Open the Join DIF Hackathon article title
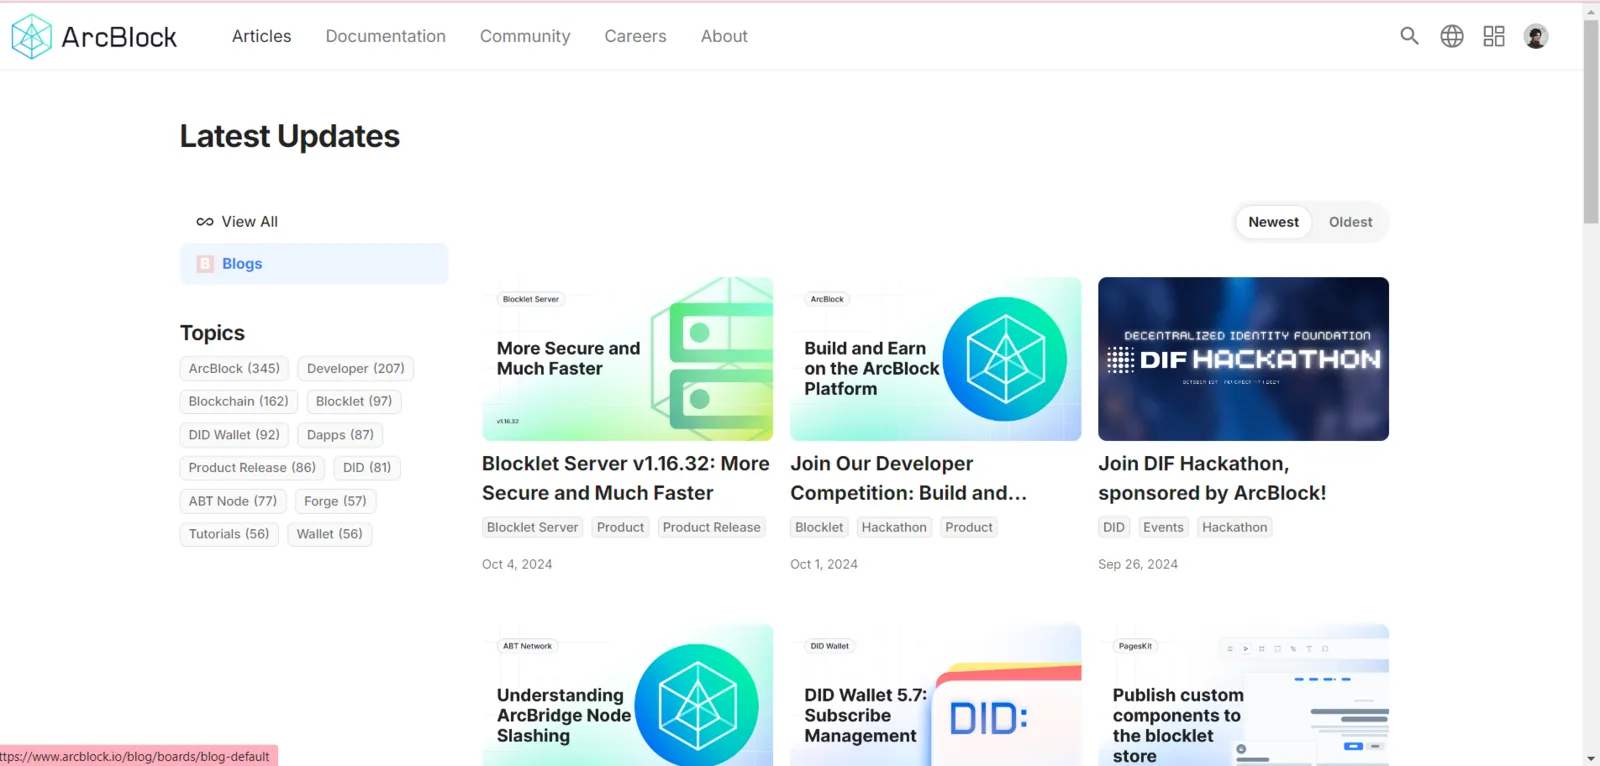This screenshot has height=766, width=1600. click(1212, 479)
